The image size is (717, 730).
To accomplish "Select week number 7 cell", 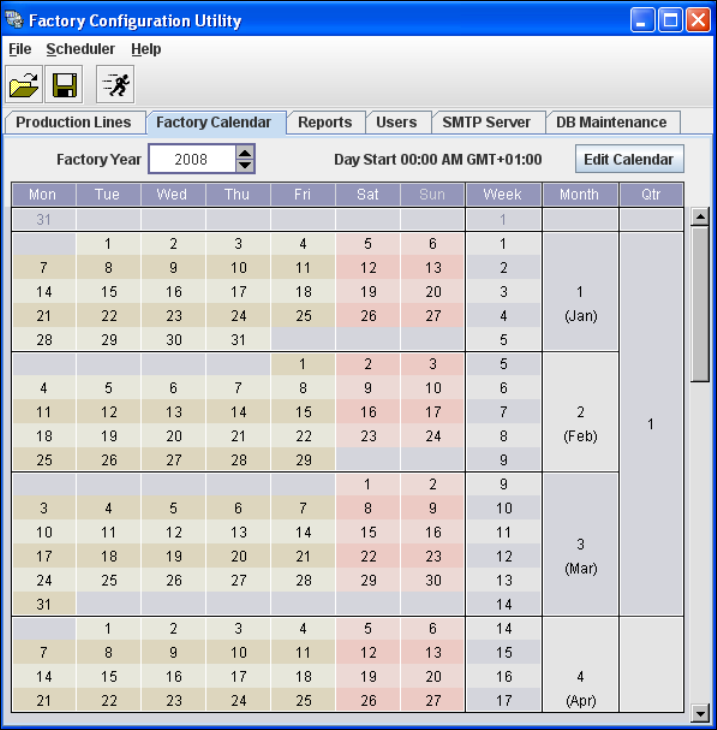I will 503,412.
